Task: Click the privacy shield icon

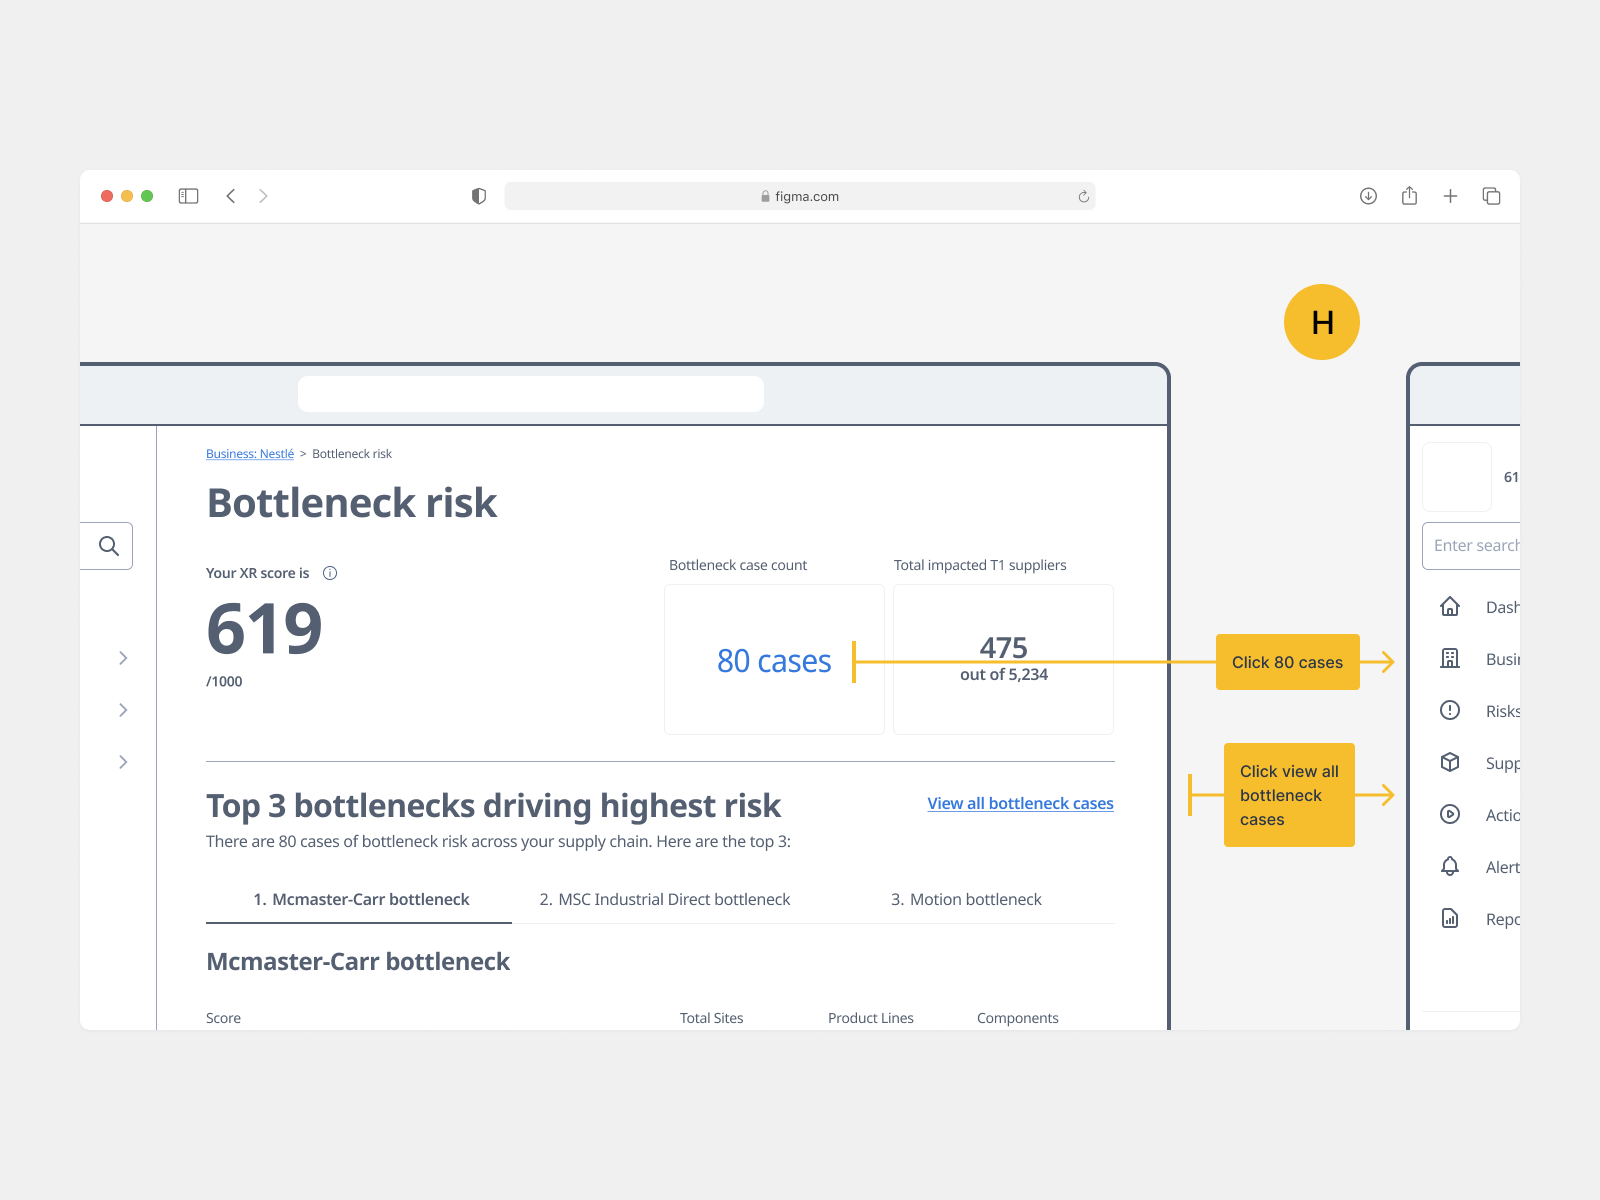Action: 479,196
